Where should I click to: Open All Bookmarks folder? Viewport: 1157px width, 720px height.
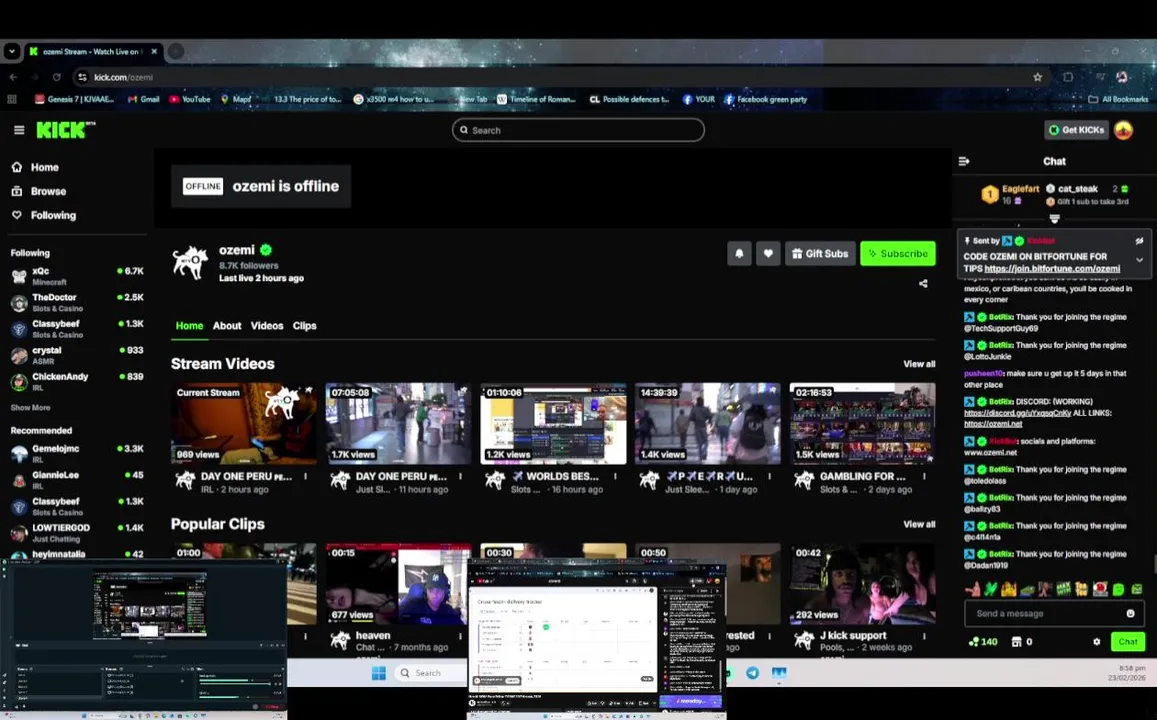tap(1118, 99)
